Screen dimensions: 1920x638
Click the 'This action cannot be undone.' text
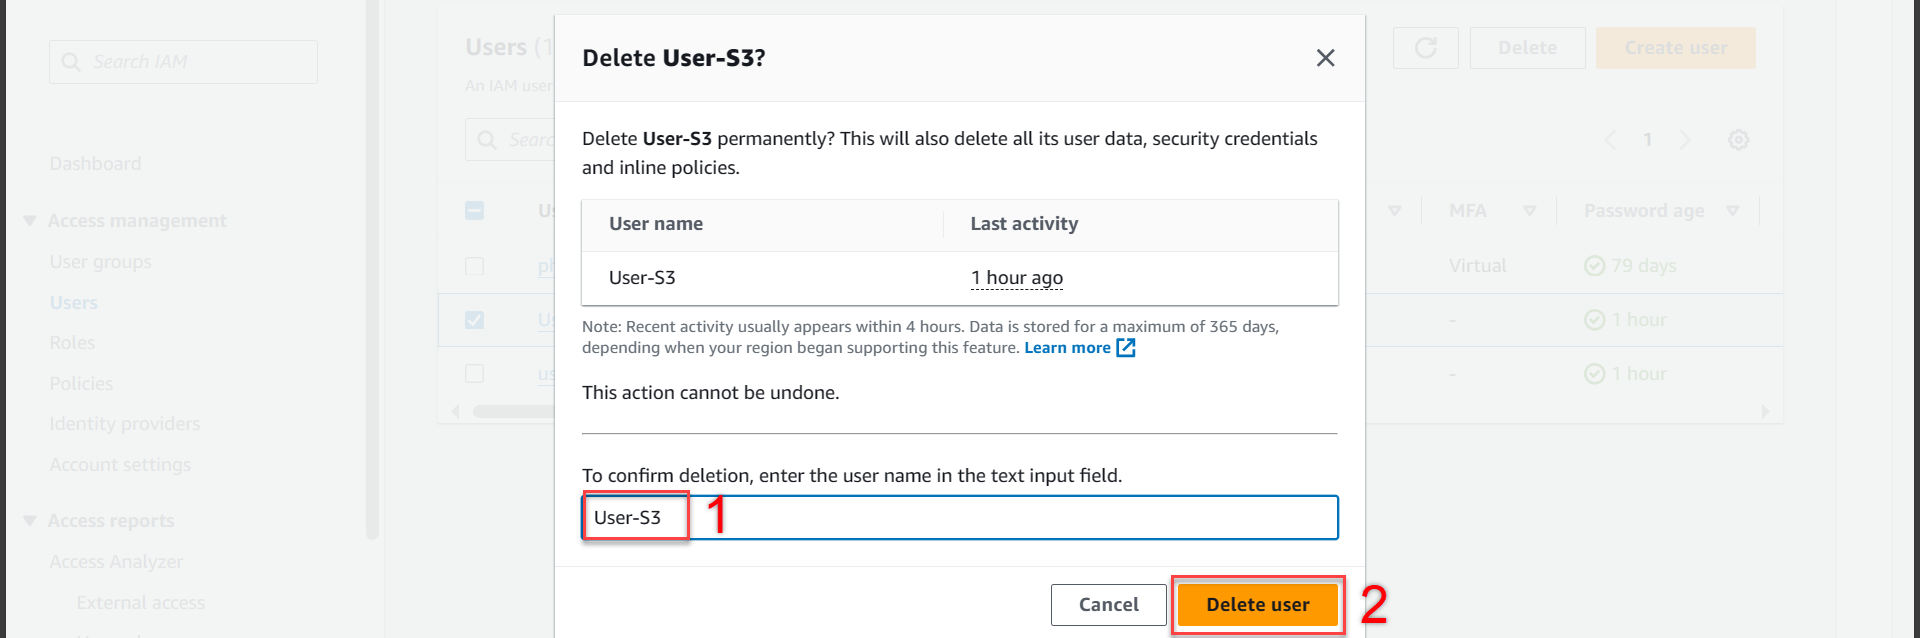(x=711, y=393)
